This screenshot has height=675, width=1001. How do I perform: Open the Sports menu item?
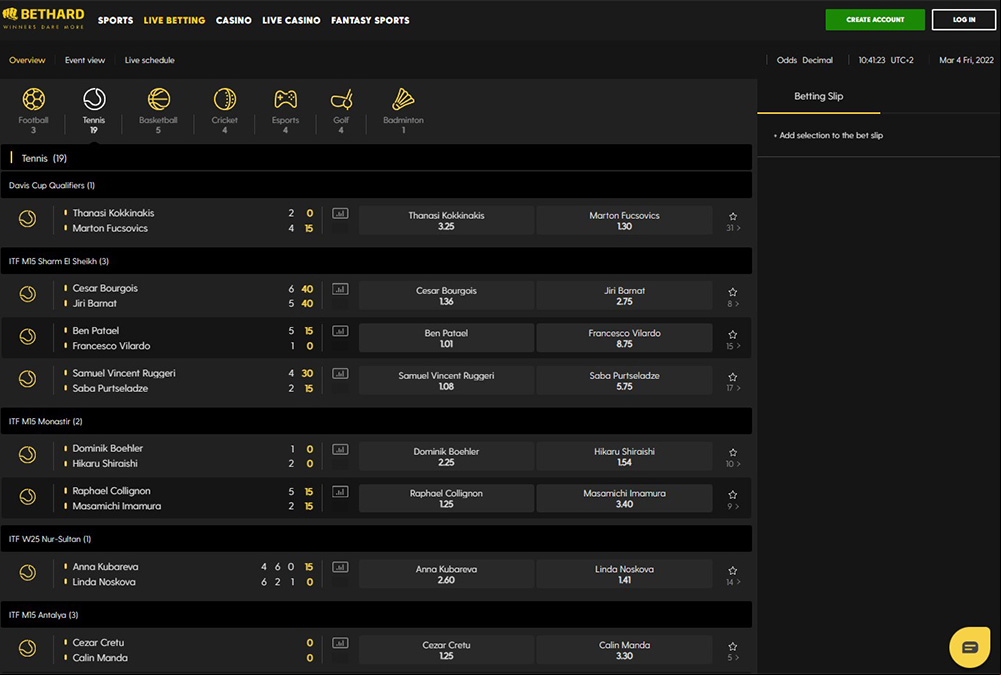point(116,20)
